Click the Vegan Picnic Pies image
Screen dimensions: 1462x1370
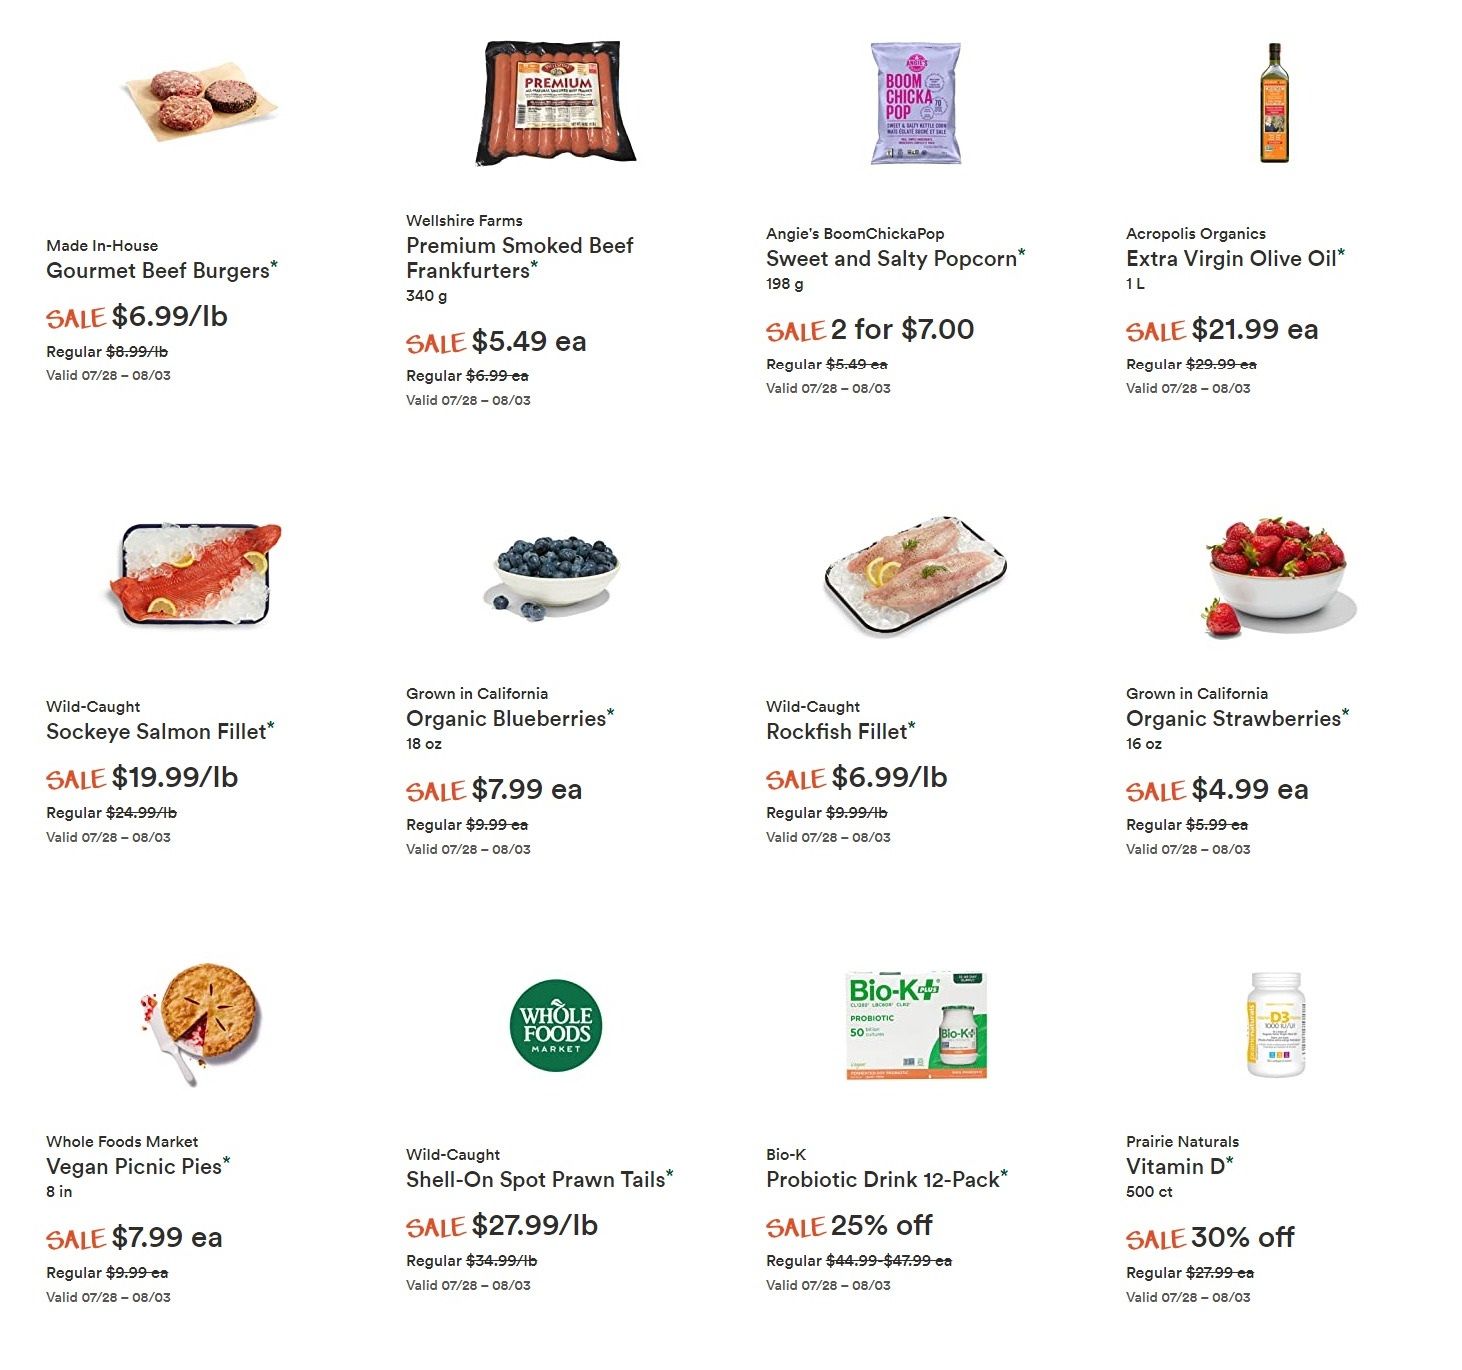pos(199,1024)
